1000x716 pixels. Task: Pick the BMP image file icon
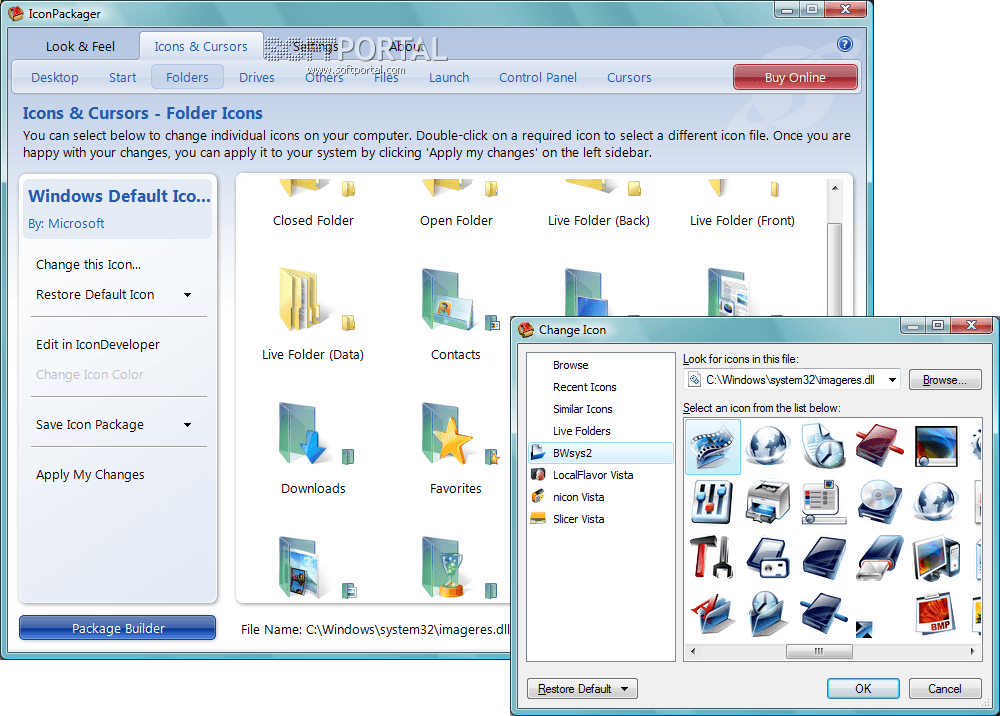click(x=936, y=613)
